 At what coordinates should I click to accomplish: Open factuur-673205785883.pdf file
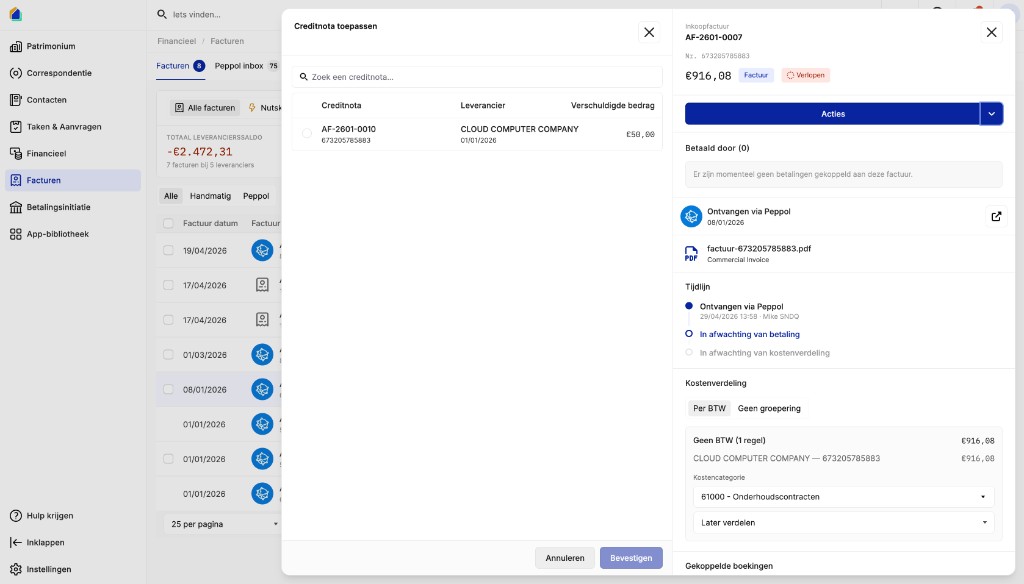759,249
